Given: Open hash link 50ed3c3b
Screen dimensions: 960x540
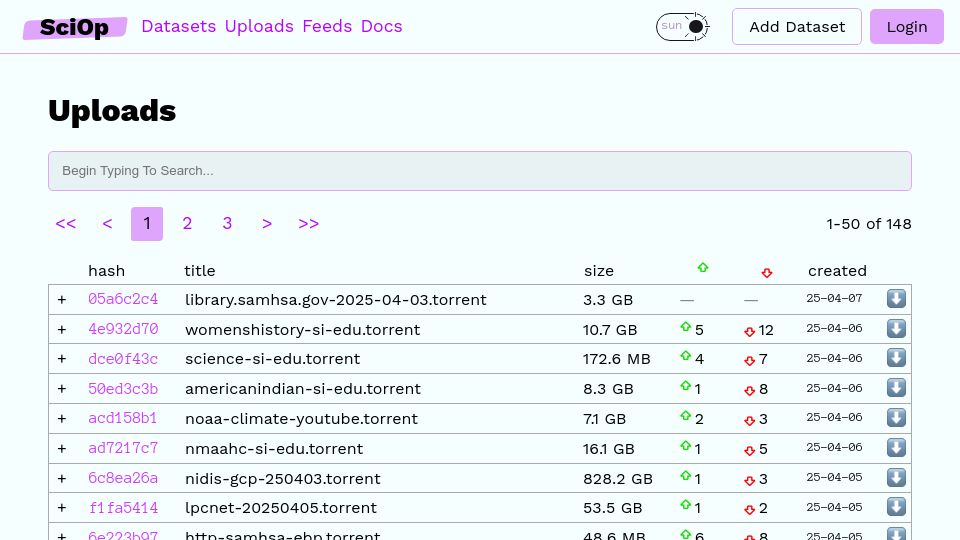Looking at the screenshot, I should (123, 389).
